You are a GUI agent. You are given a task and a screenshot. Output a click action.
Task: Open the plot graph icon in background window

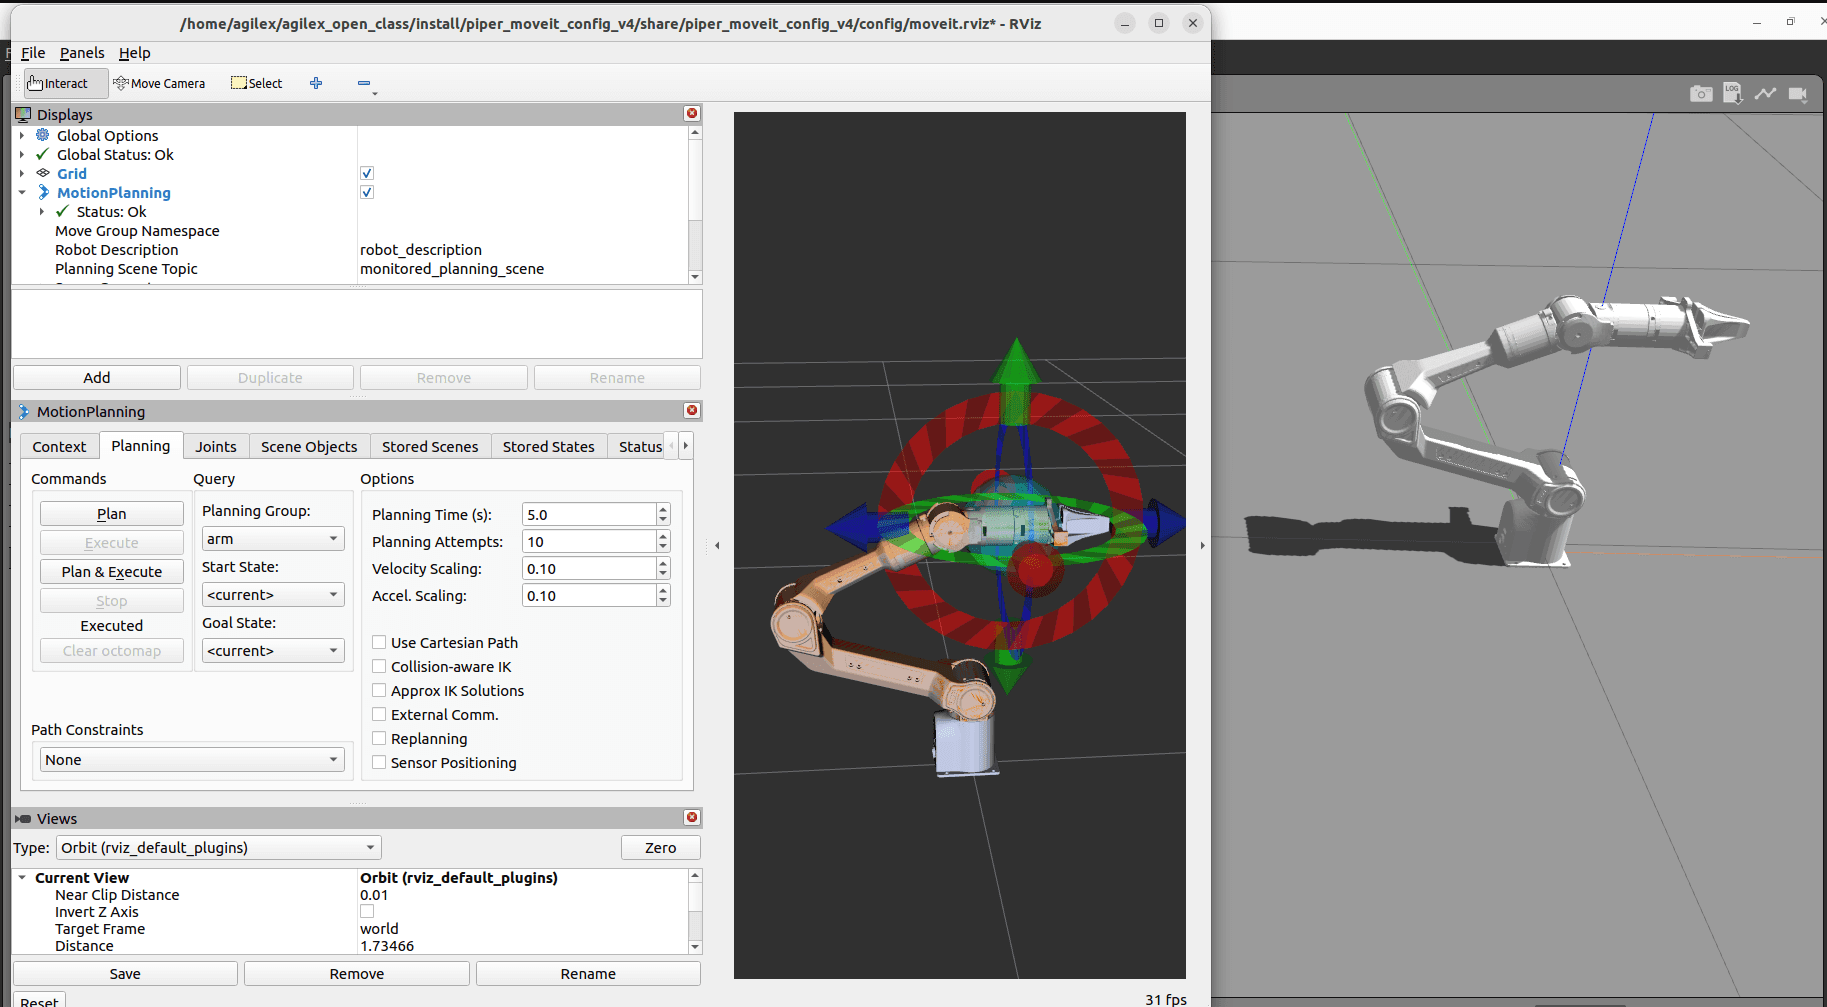[x=1765, y=94]
